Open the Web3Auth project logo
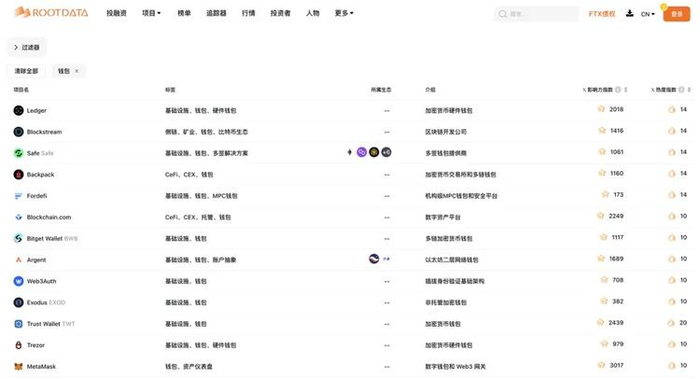 [x=18, y=281]
